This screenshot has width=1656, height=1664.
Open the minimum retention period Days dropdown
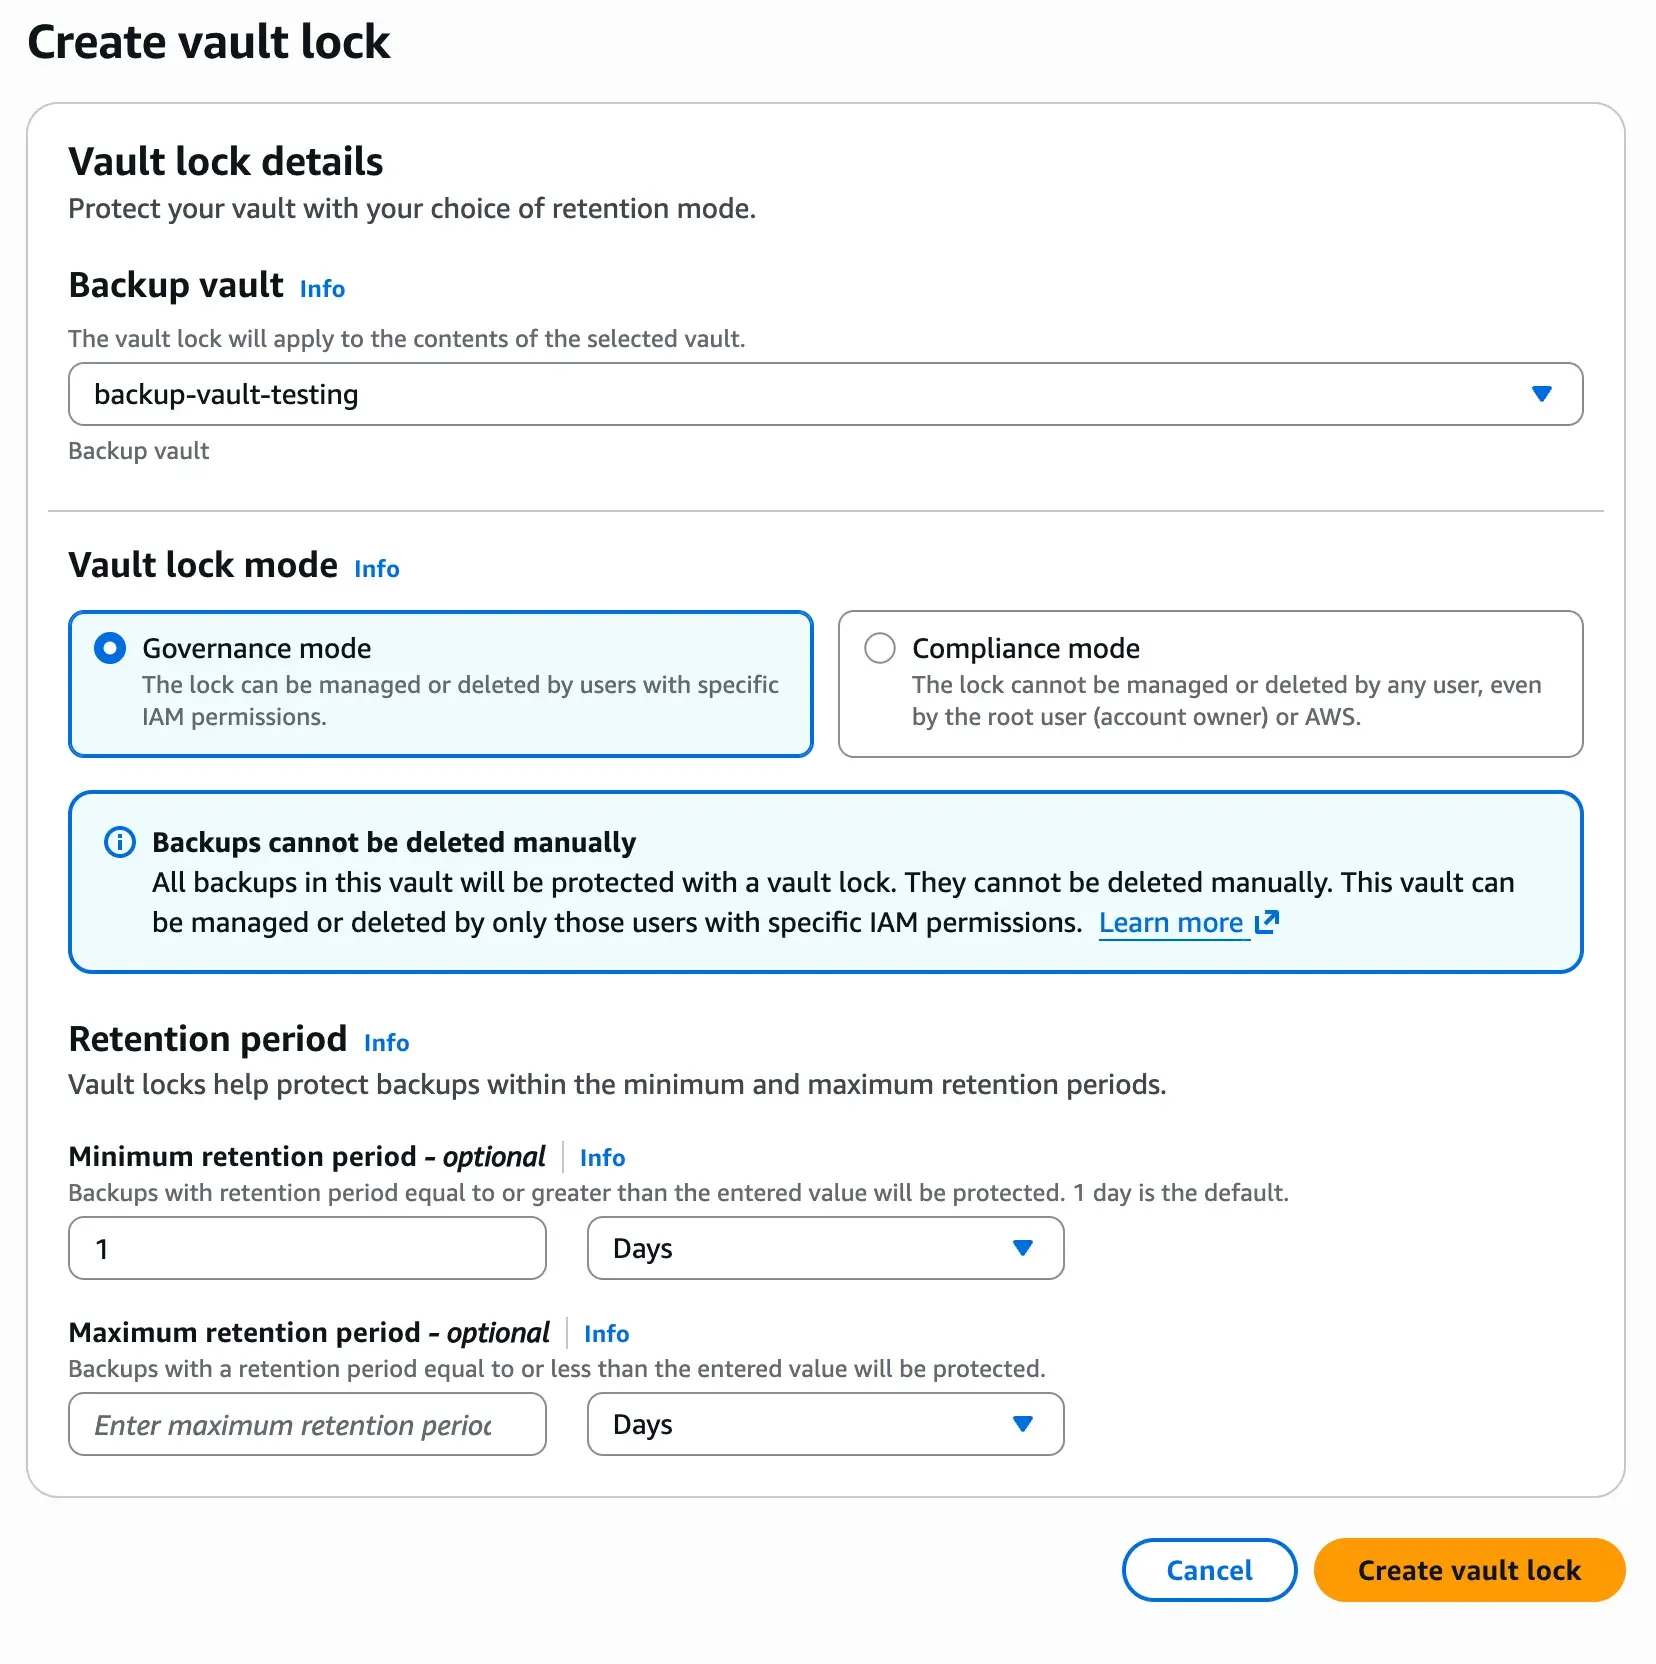[824, 1248]
